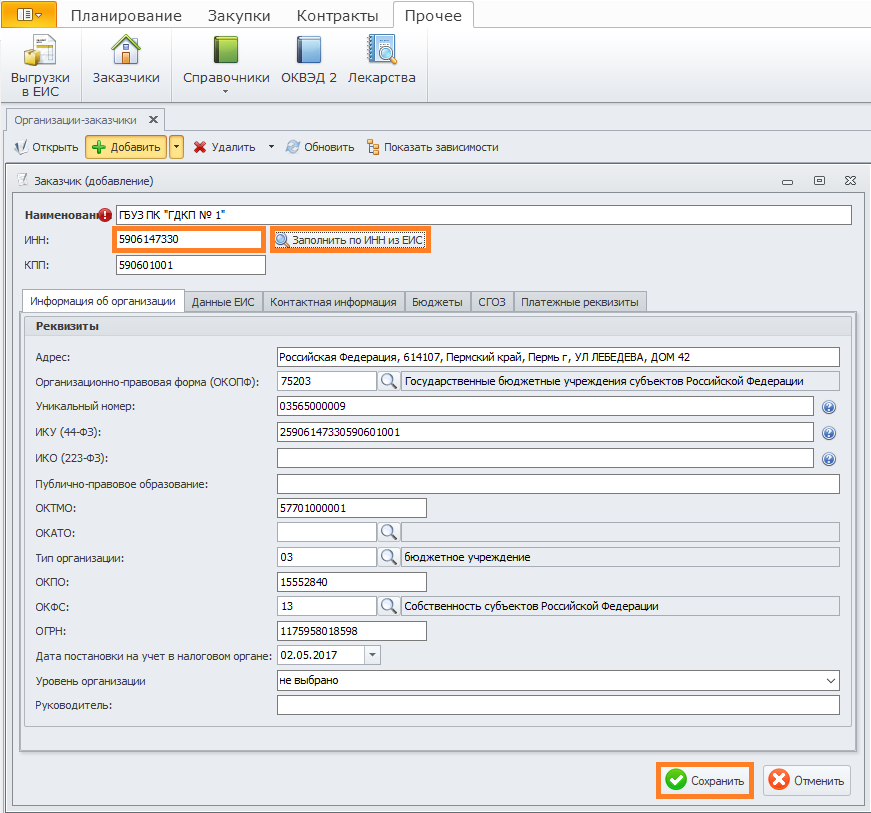Image resolution: width=871 pixels, height=813 pixels.
Task: Expand the Уровень организации combo box
Action: [830, 680]
